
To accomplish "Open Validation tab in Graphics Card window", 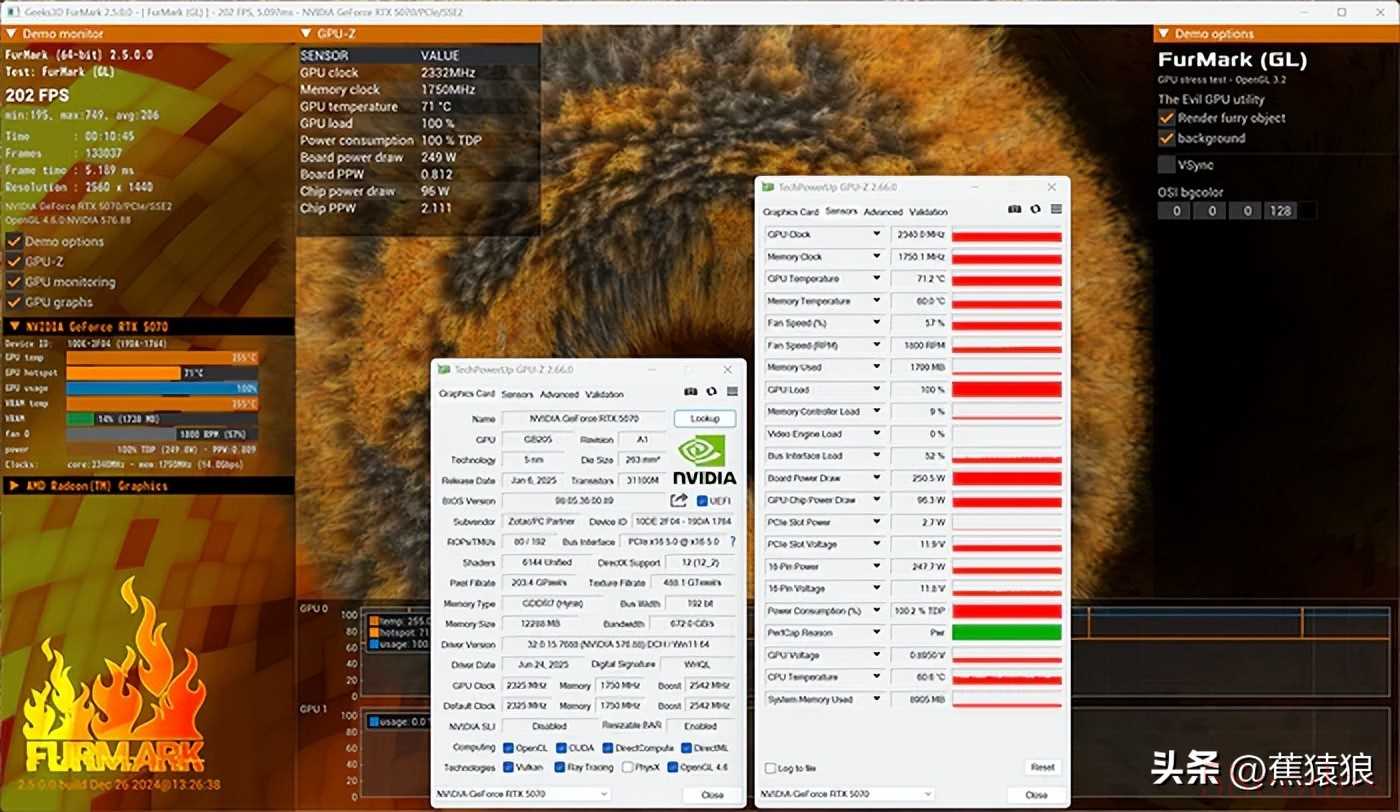I will pyautogui.click(x=604, y=395).
